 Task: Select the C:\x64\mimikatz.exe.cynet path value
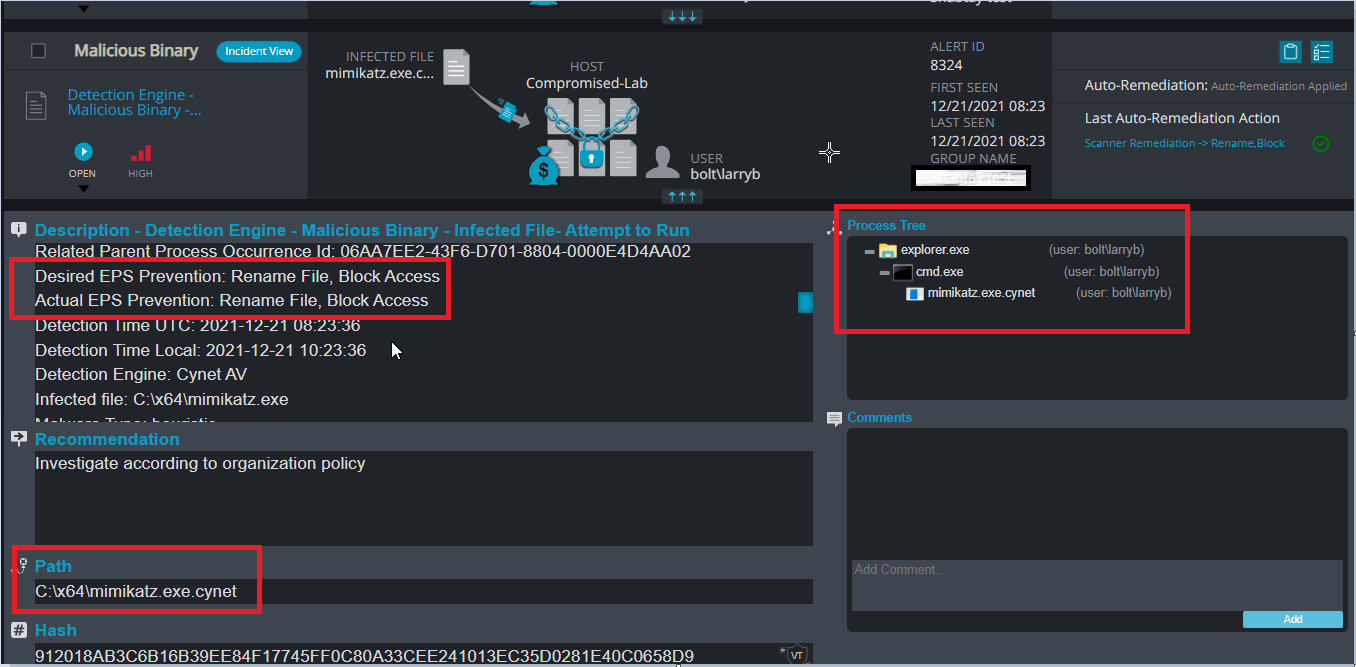[x=136, y=591]
